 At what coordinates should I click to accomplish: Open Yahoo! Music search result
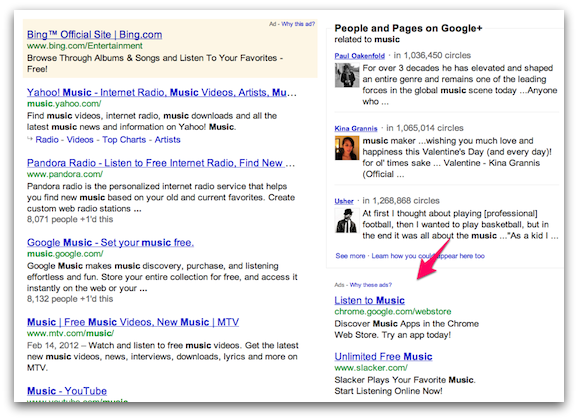pyautogui.click(x=161, y=92)
